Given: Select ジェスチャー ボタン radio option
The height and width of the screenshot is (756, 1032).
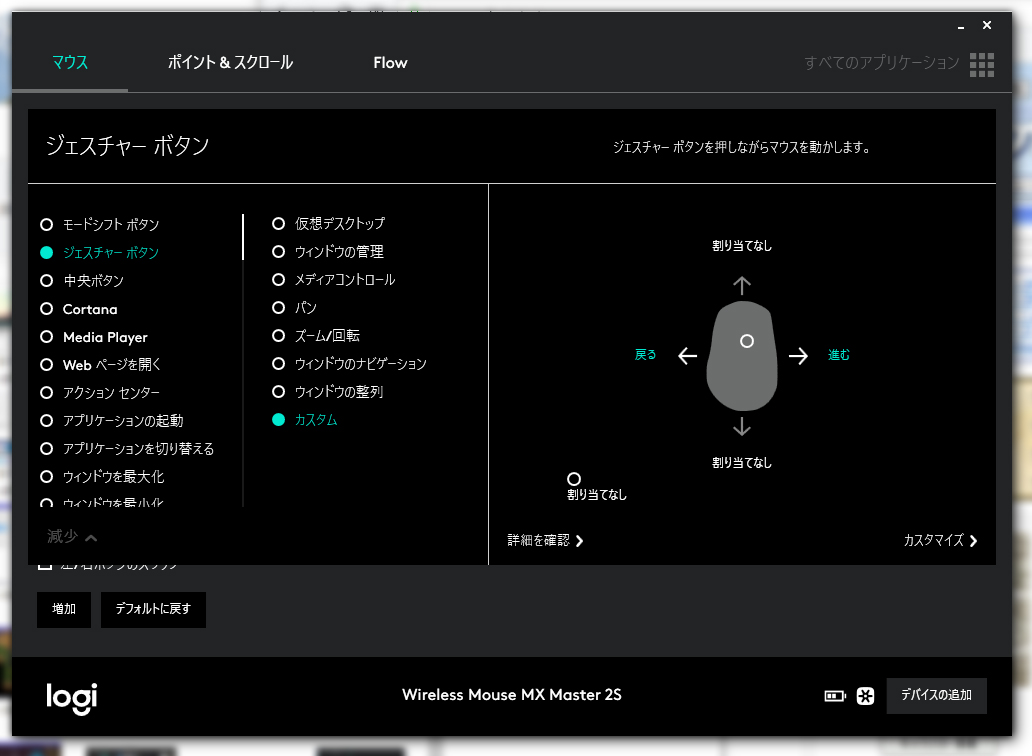Looking at the screenshot, I should coord(100,253).
